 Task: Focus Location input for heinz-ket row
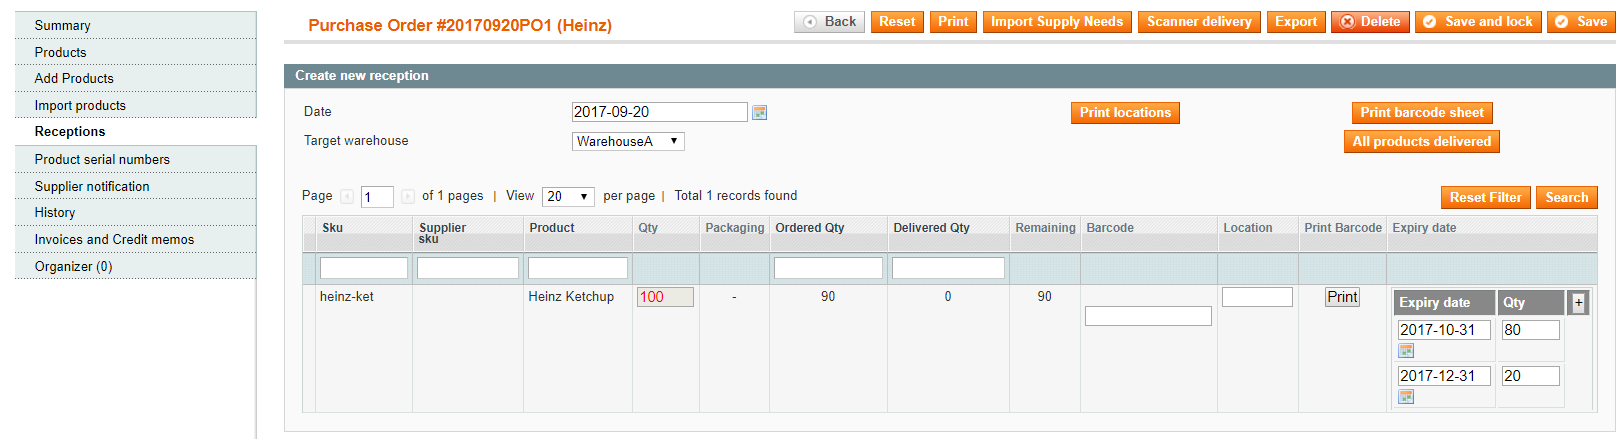click(1257, 297)
